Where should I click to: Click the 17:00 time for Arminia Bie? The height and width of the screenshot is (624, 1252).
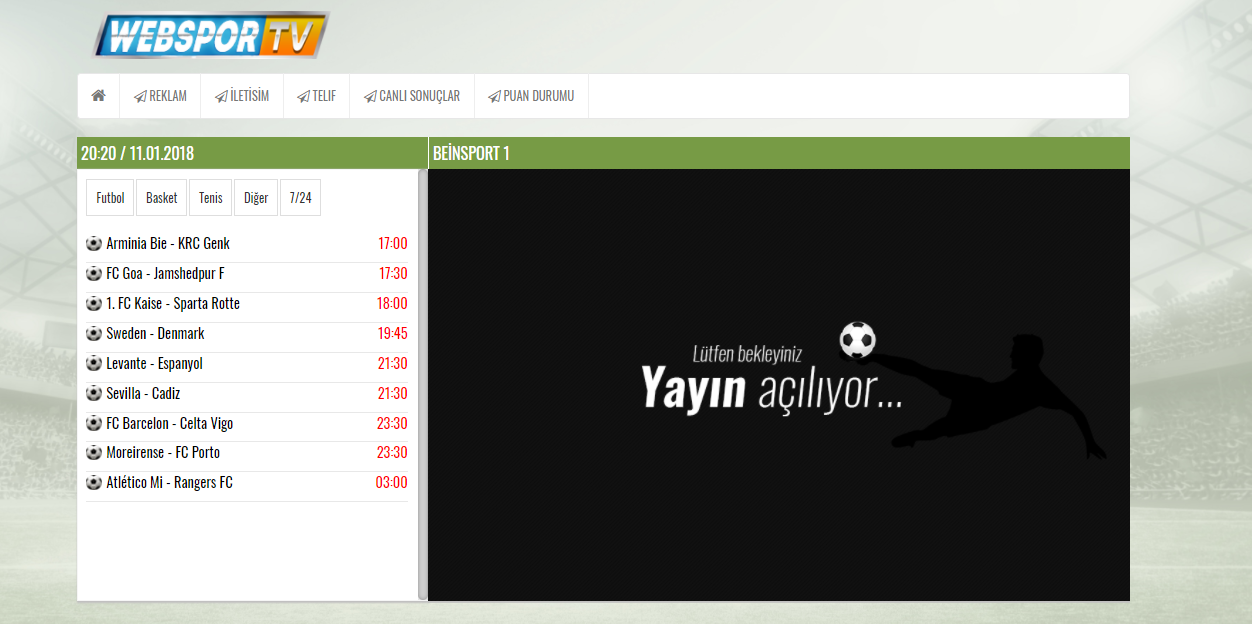pos(392,243)
